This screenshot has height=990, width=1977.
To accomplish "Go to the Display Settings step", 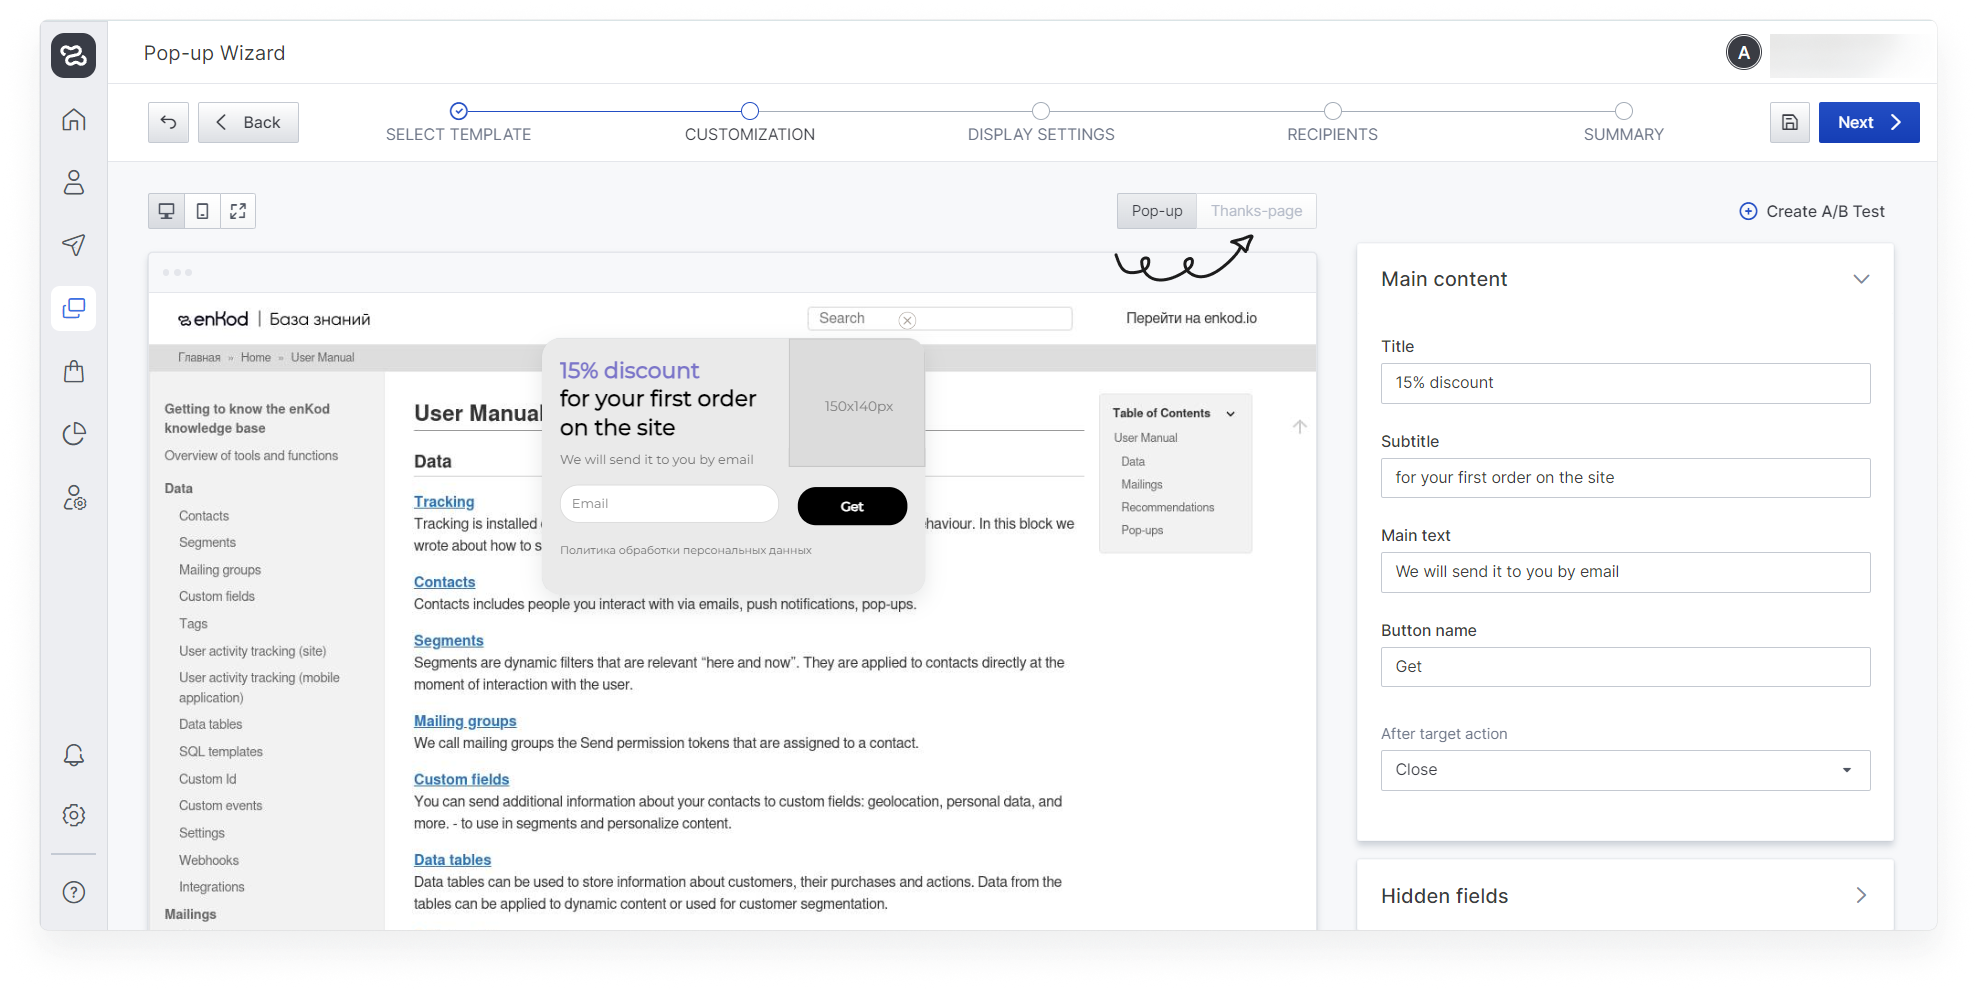I will click(1040, 112).
